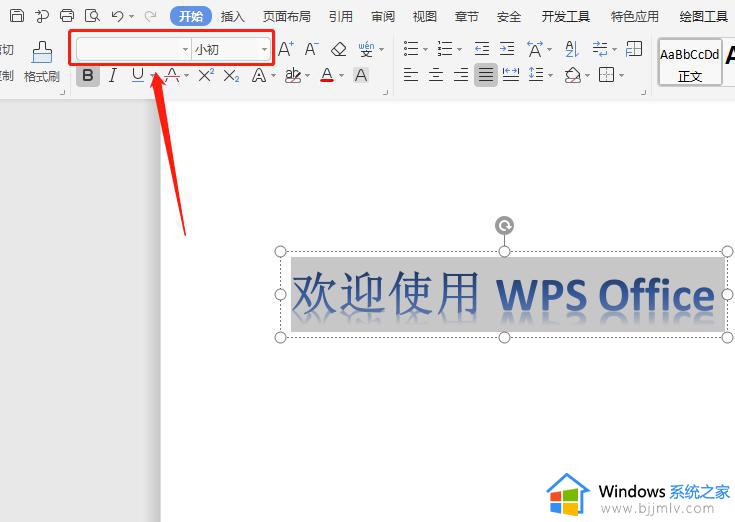Click the shading paint bucket icon
This screenshot has width=735, height=522.
pos(573,75)
